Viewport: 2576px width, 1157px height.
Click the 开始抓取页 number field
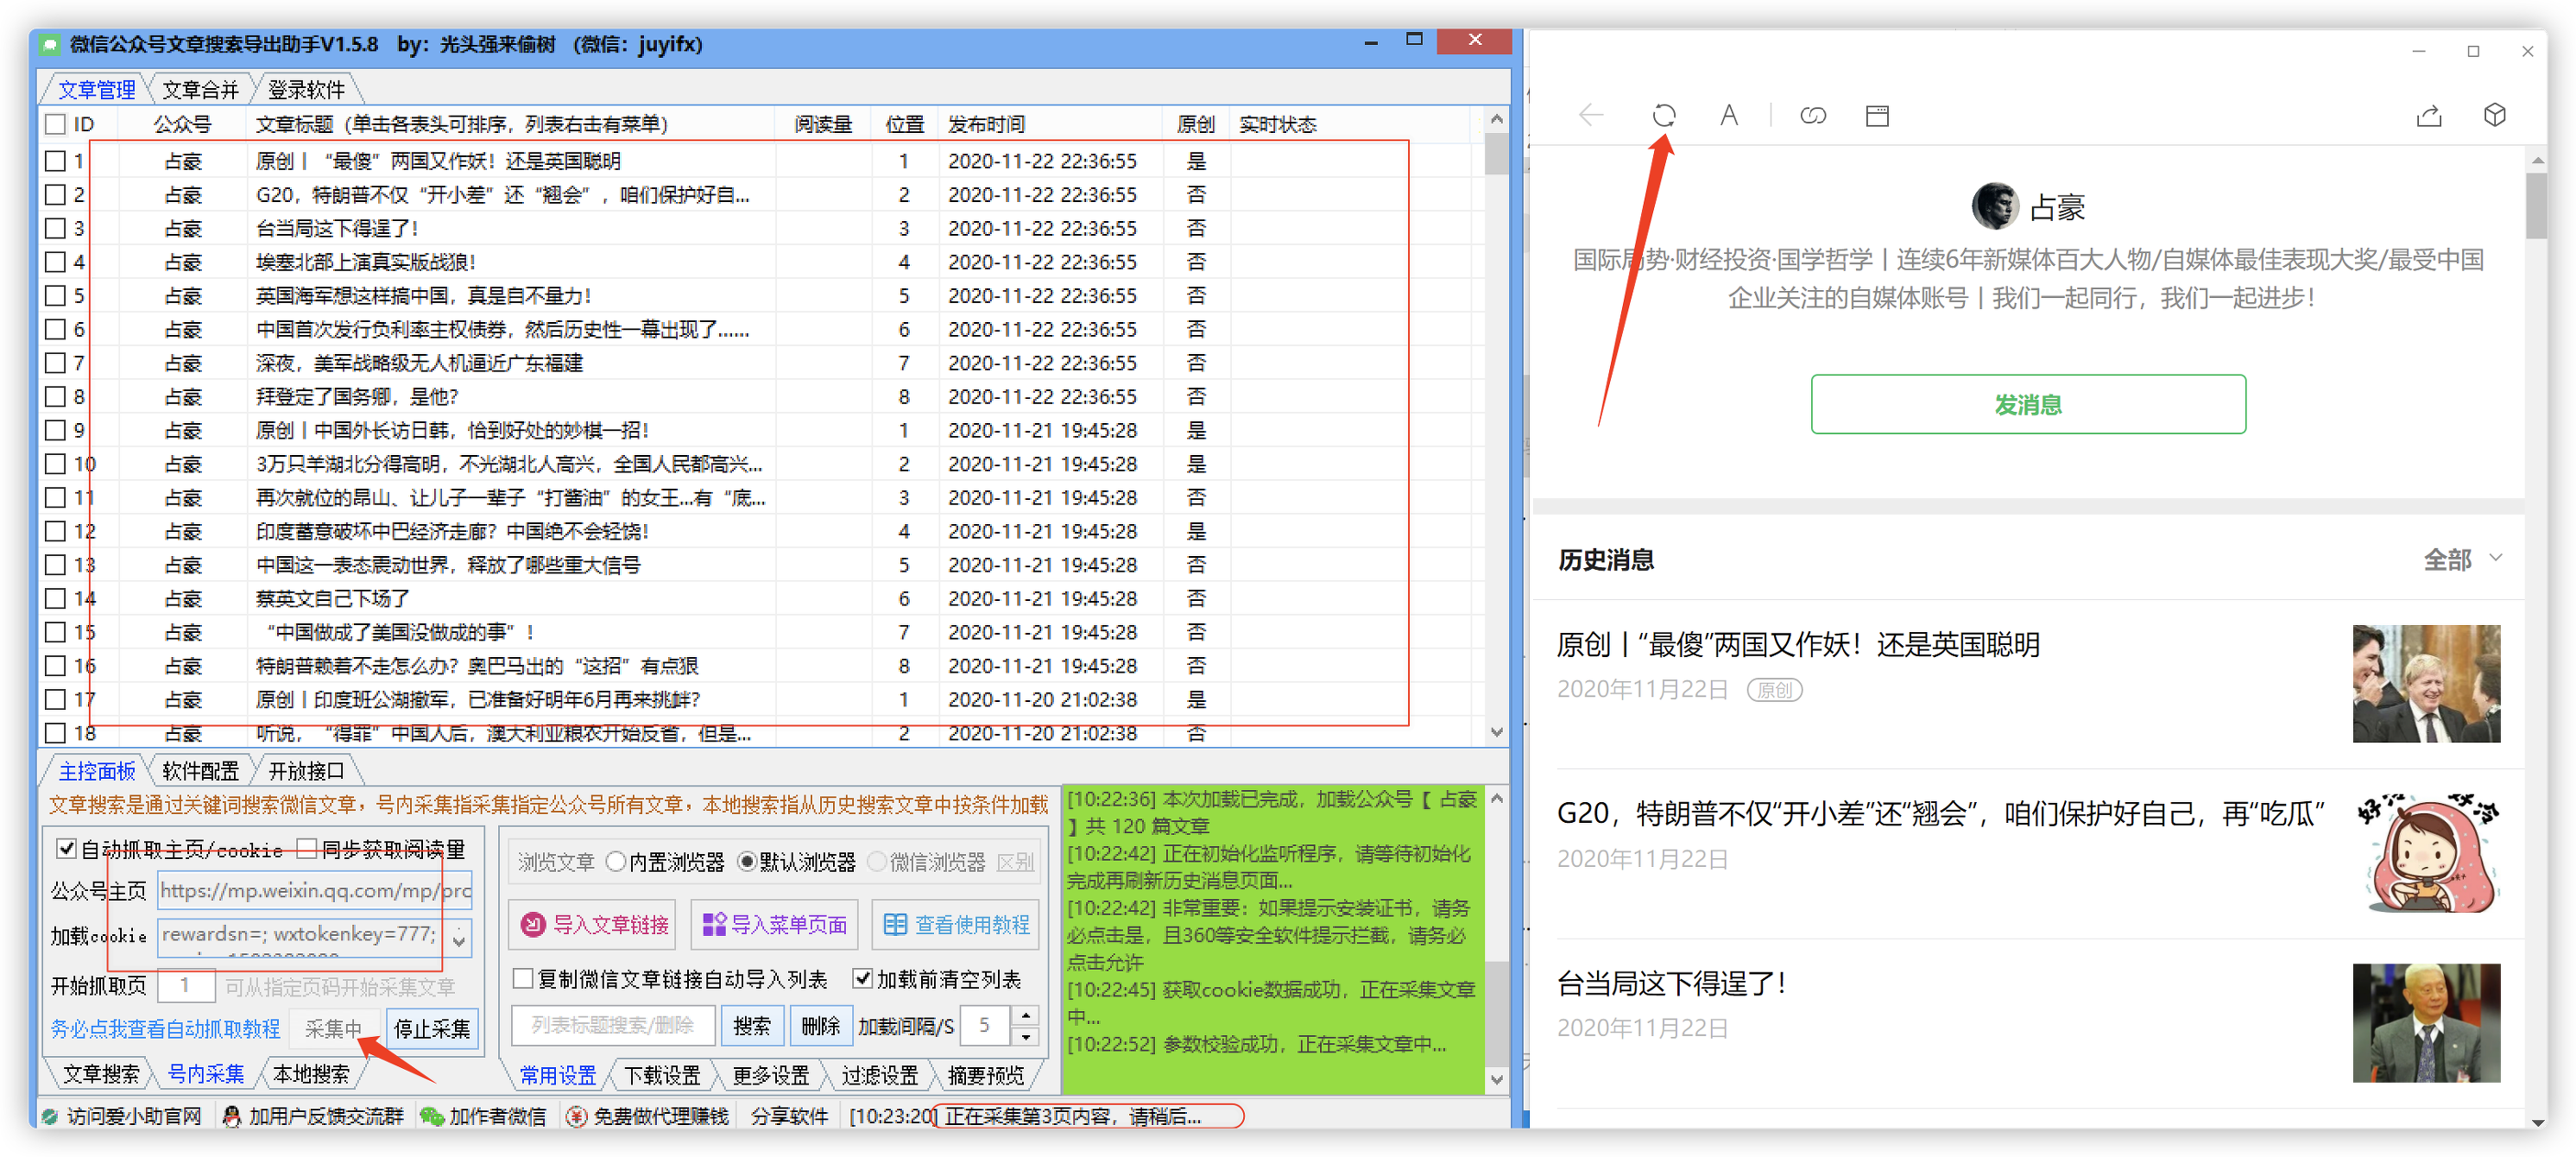185,985
